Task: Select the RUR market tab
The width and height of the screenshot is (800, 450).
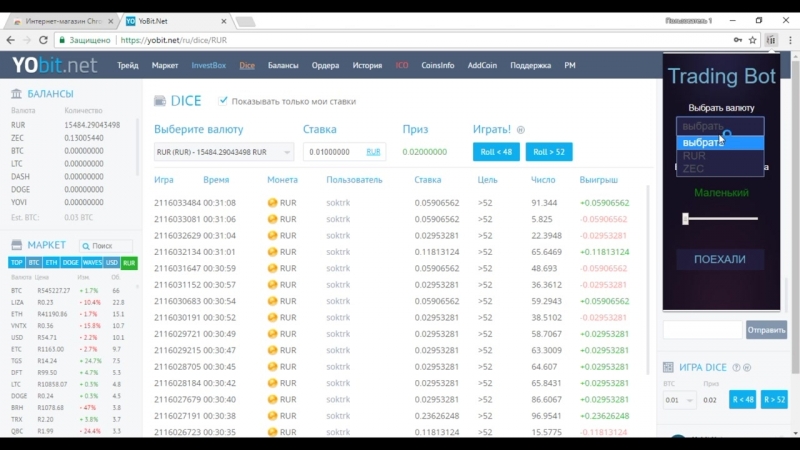Action: click(x=129, y=263)
